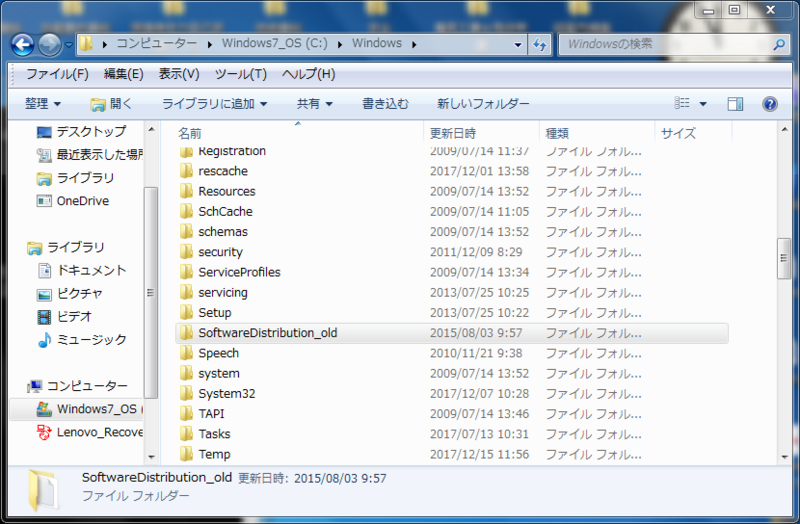Select the Tasks folder row

pos(452,434)
